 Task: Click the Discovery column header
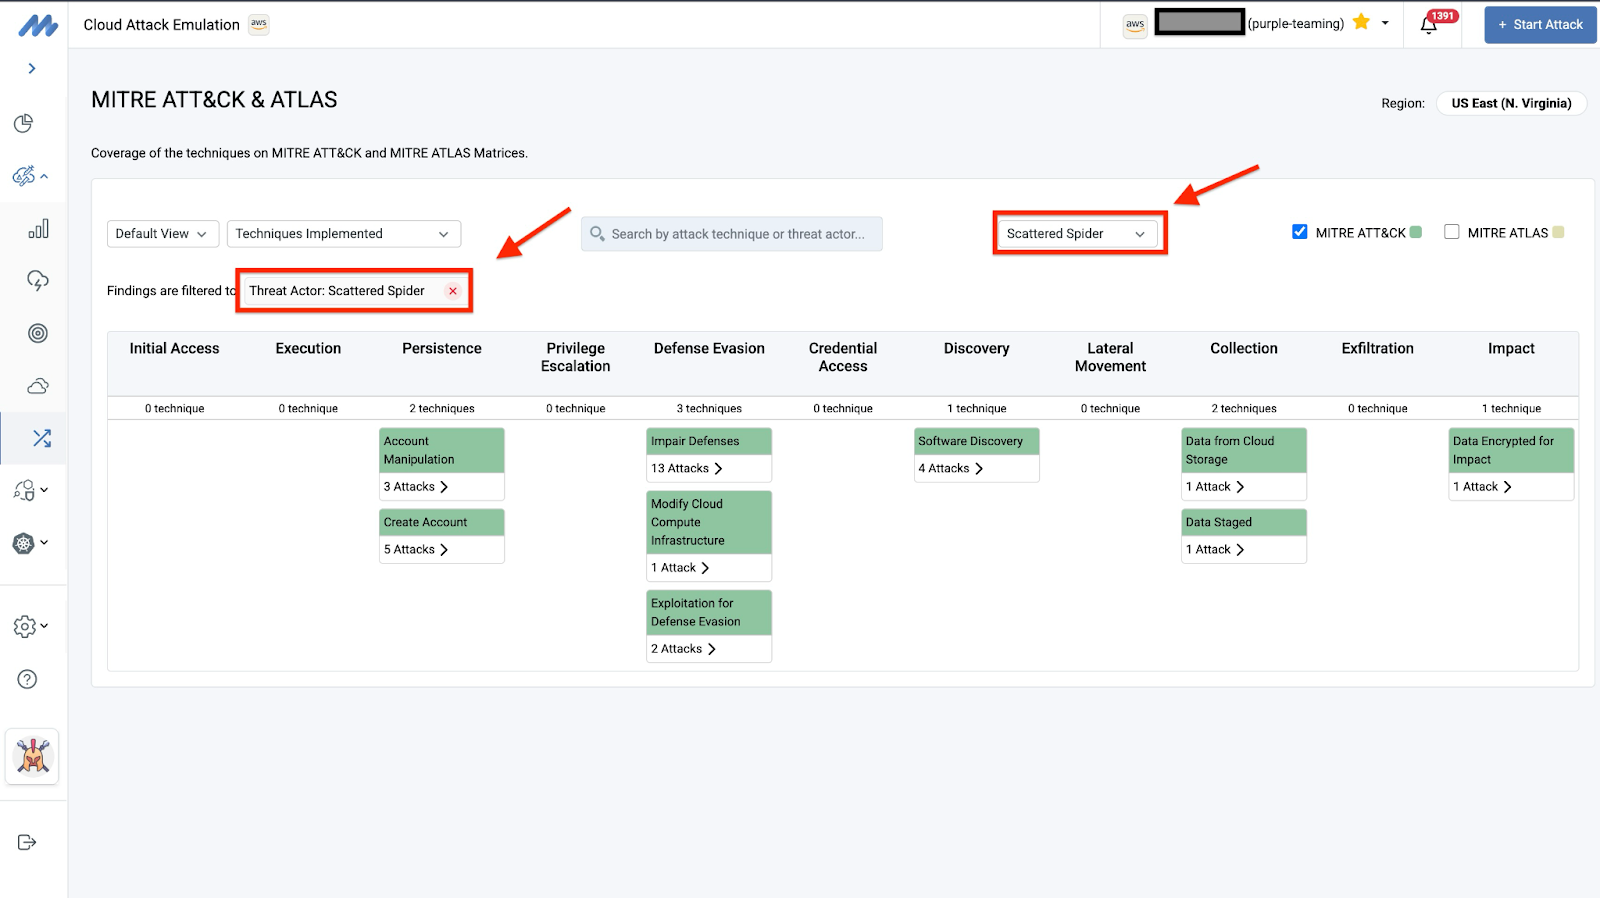pos(976,349)
